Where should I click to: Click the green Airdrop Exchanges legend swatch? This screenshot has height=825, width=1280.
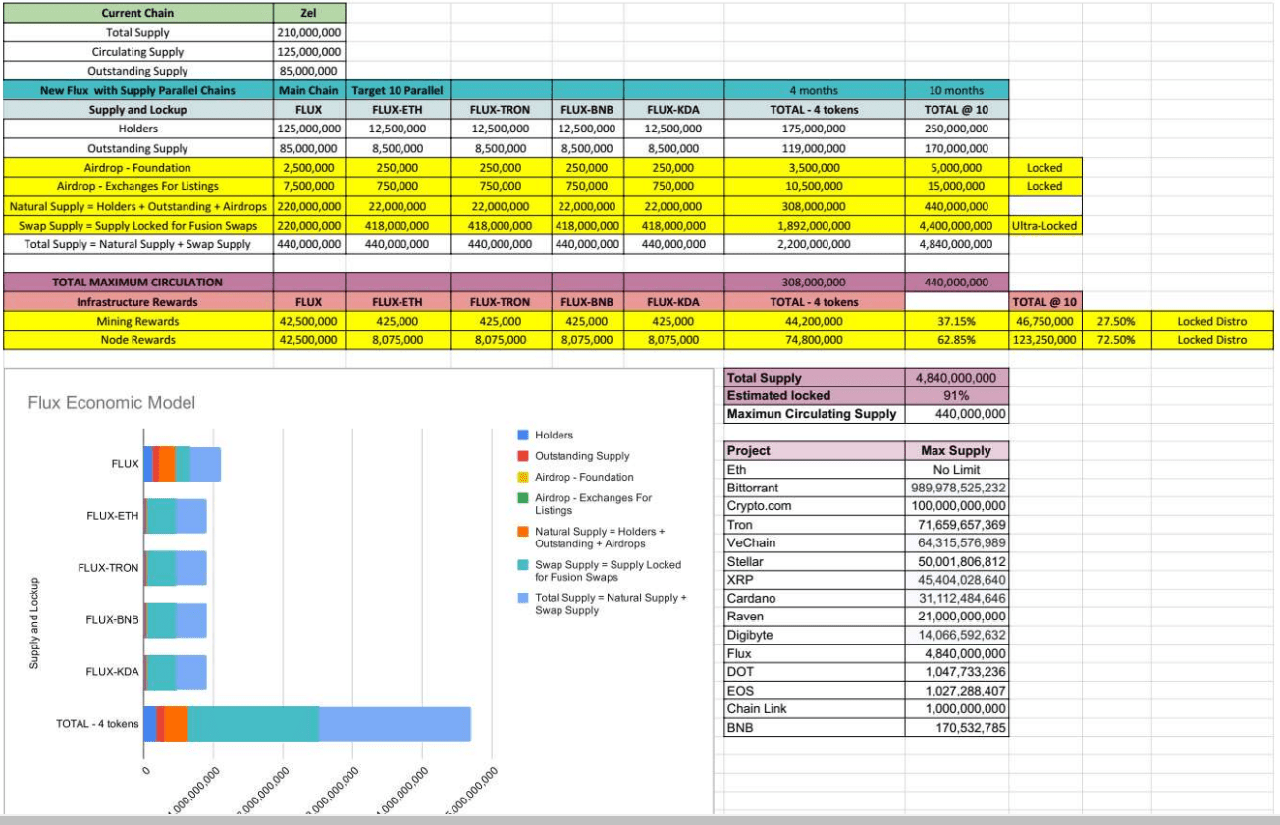[522, 498]
